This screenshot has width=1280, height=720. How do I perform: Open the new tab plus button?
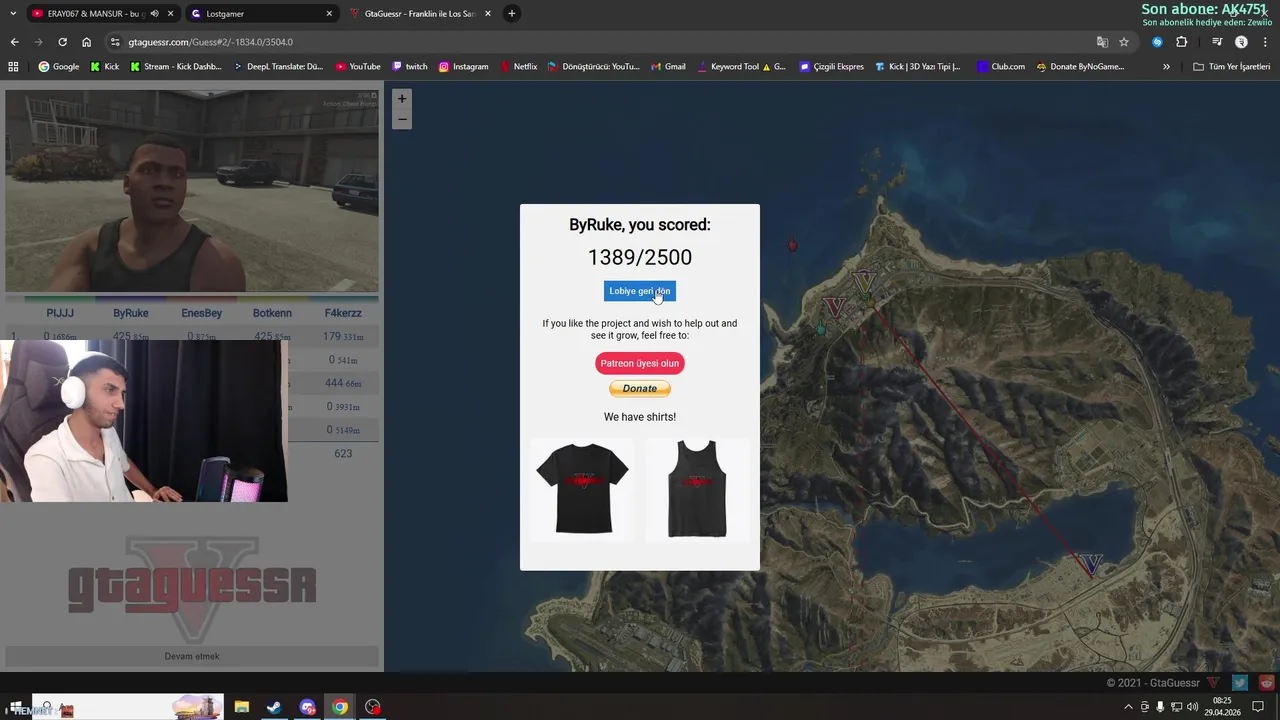pyautogui.click(x=511, y=14)
